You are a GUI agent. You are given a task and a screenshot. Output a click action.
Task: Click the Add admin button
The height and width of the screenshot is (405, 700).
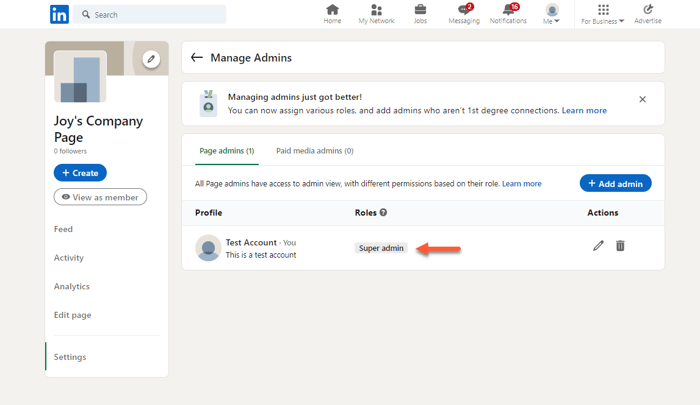tap(615, 183)
